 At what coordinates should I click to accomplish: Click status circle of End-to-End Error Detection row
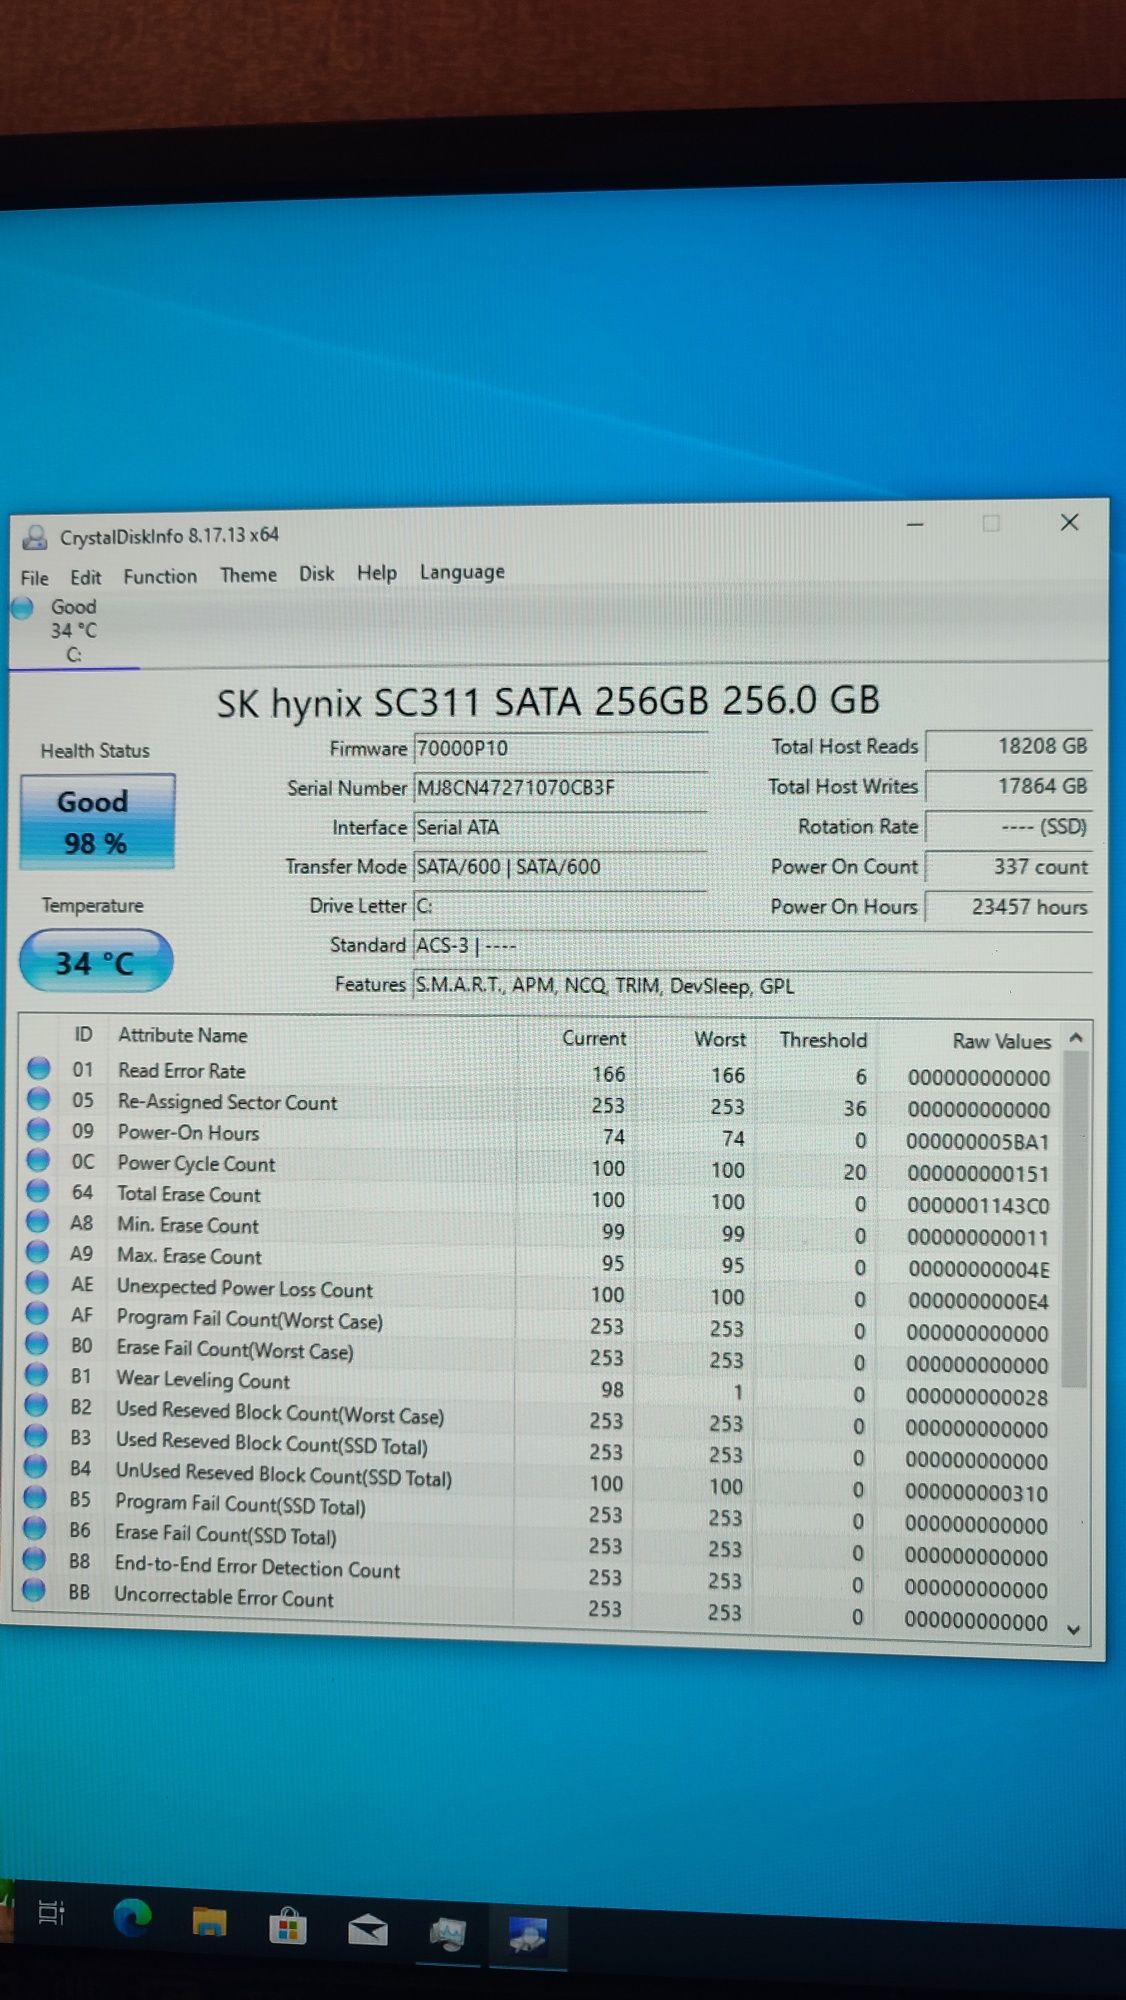tap(34, 1559)
